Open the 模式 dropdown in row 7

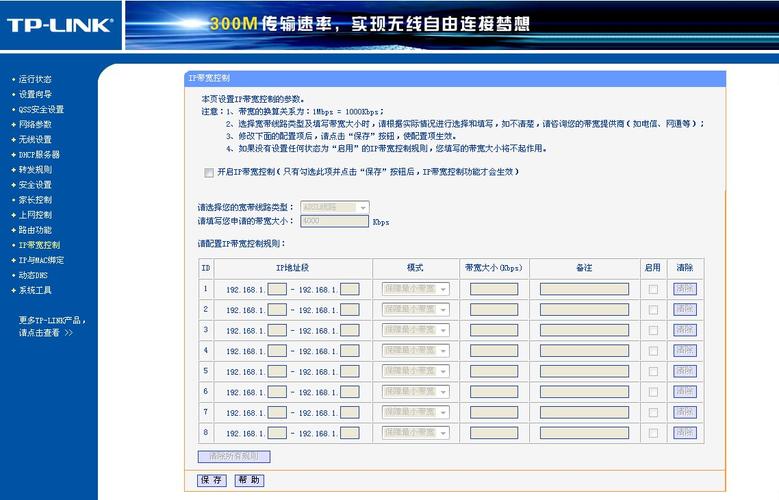(415, 412)
